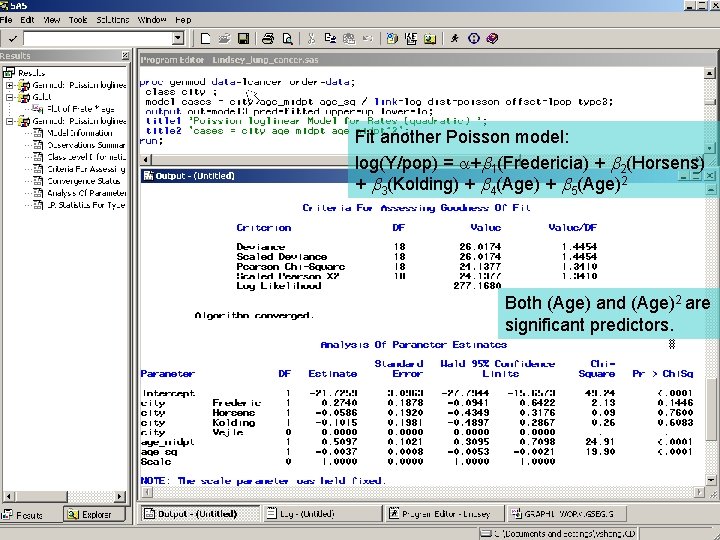The width and height of the screenshot is (720, 540).
Task: Click Output window down scroll arrow
Action: (711, 480)
